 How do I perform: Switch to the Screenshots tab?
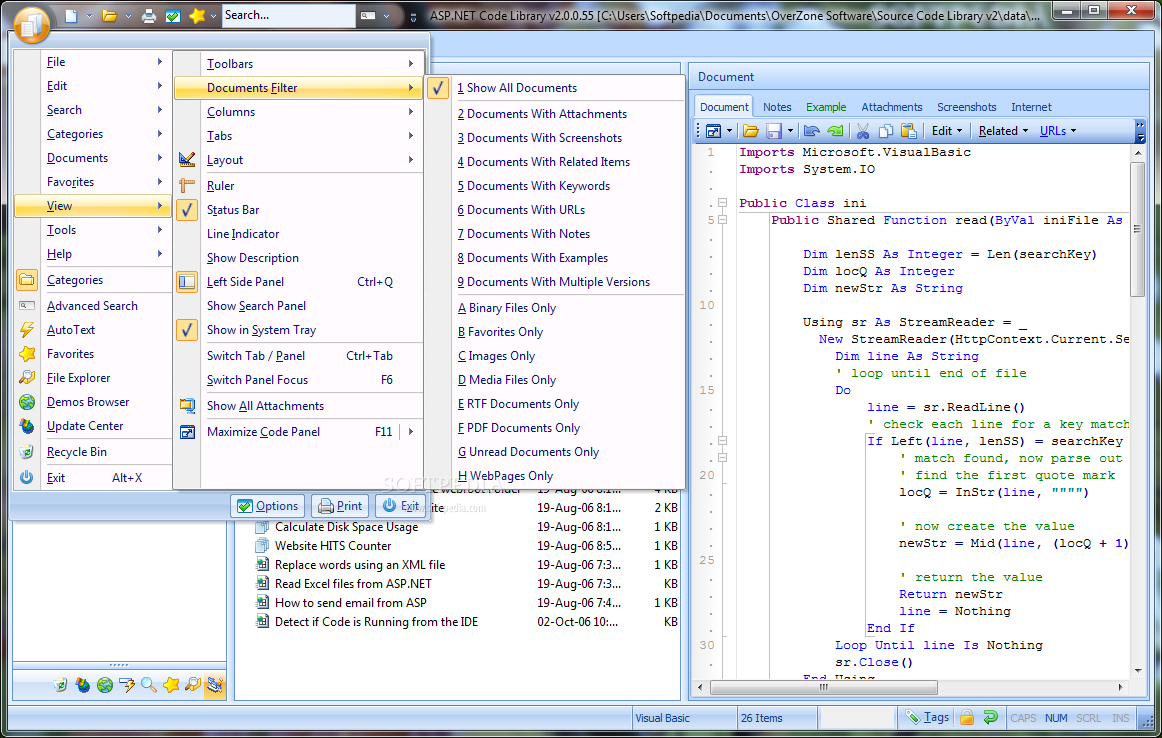966,107
